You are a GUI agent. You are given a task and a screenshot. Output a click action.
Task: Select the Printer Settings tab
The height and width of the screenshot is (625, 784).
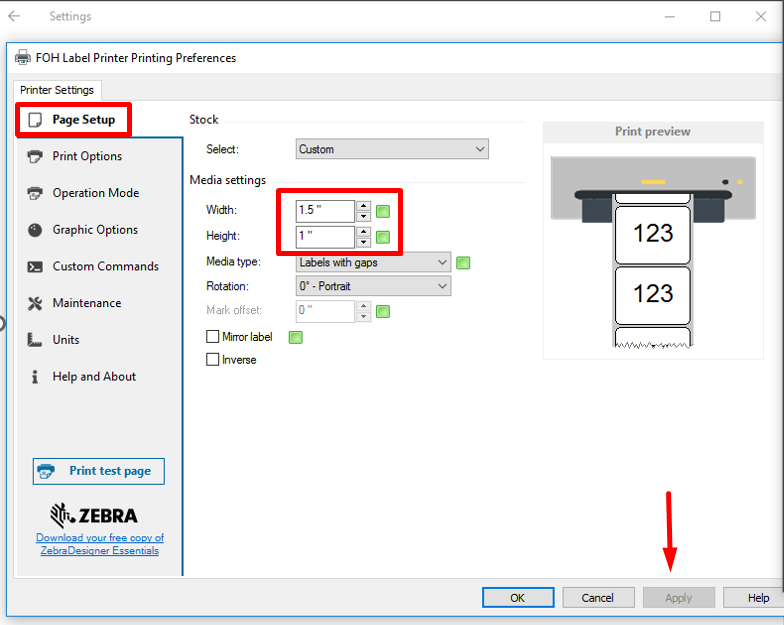click(x=57, y=90)
